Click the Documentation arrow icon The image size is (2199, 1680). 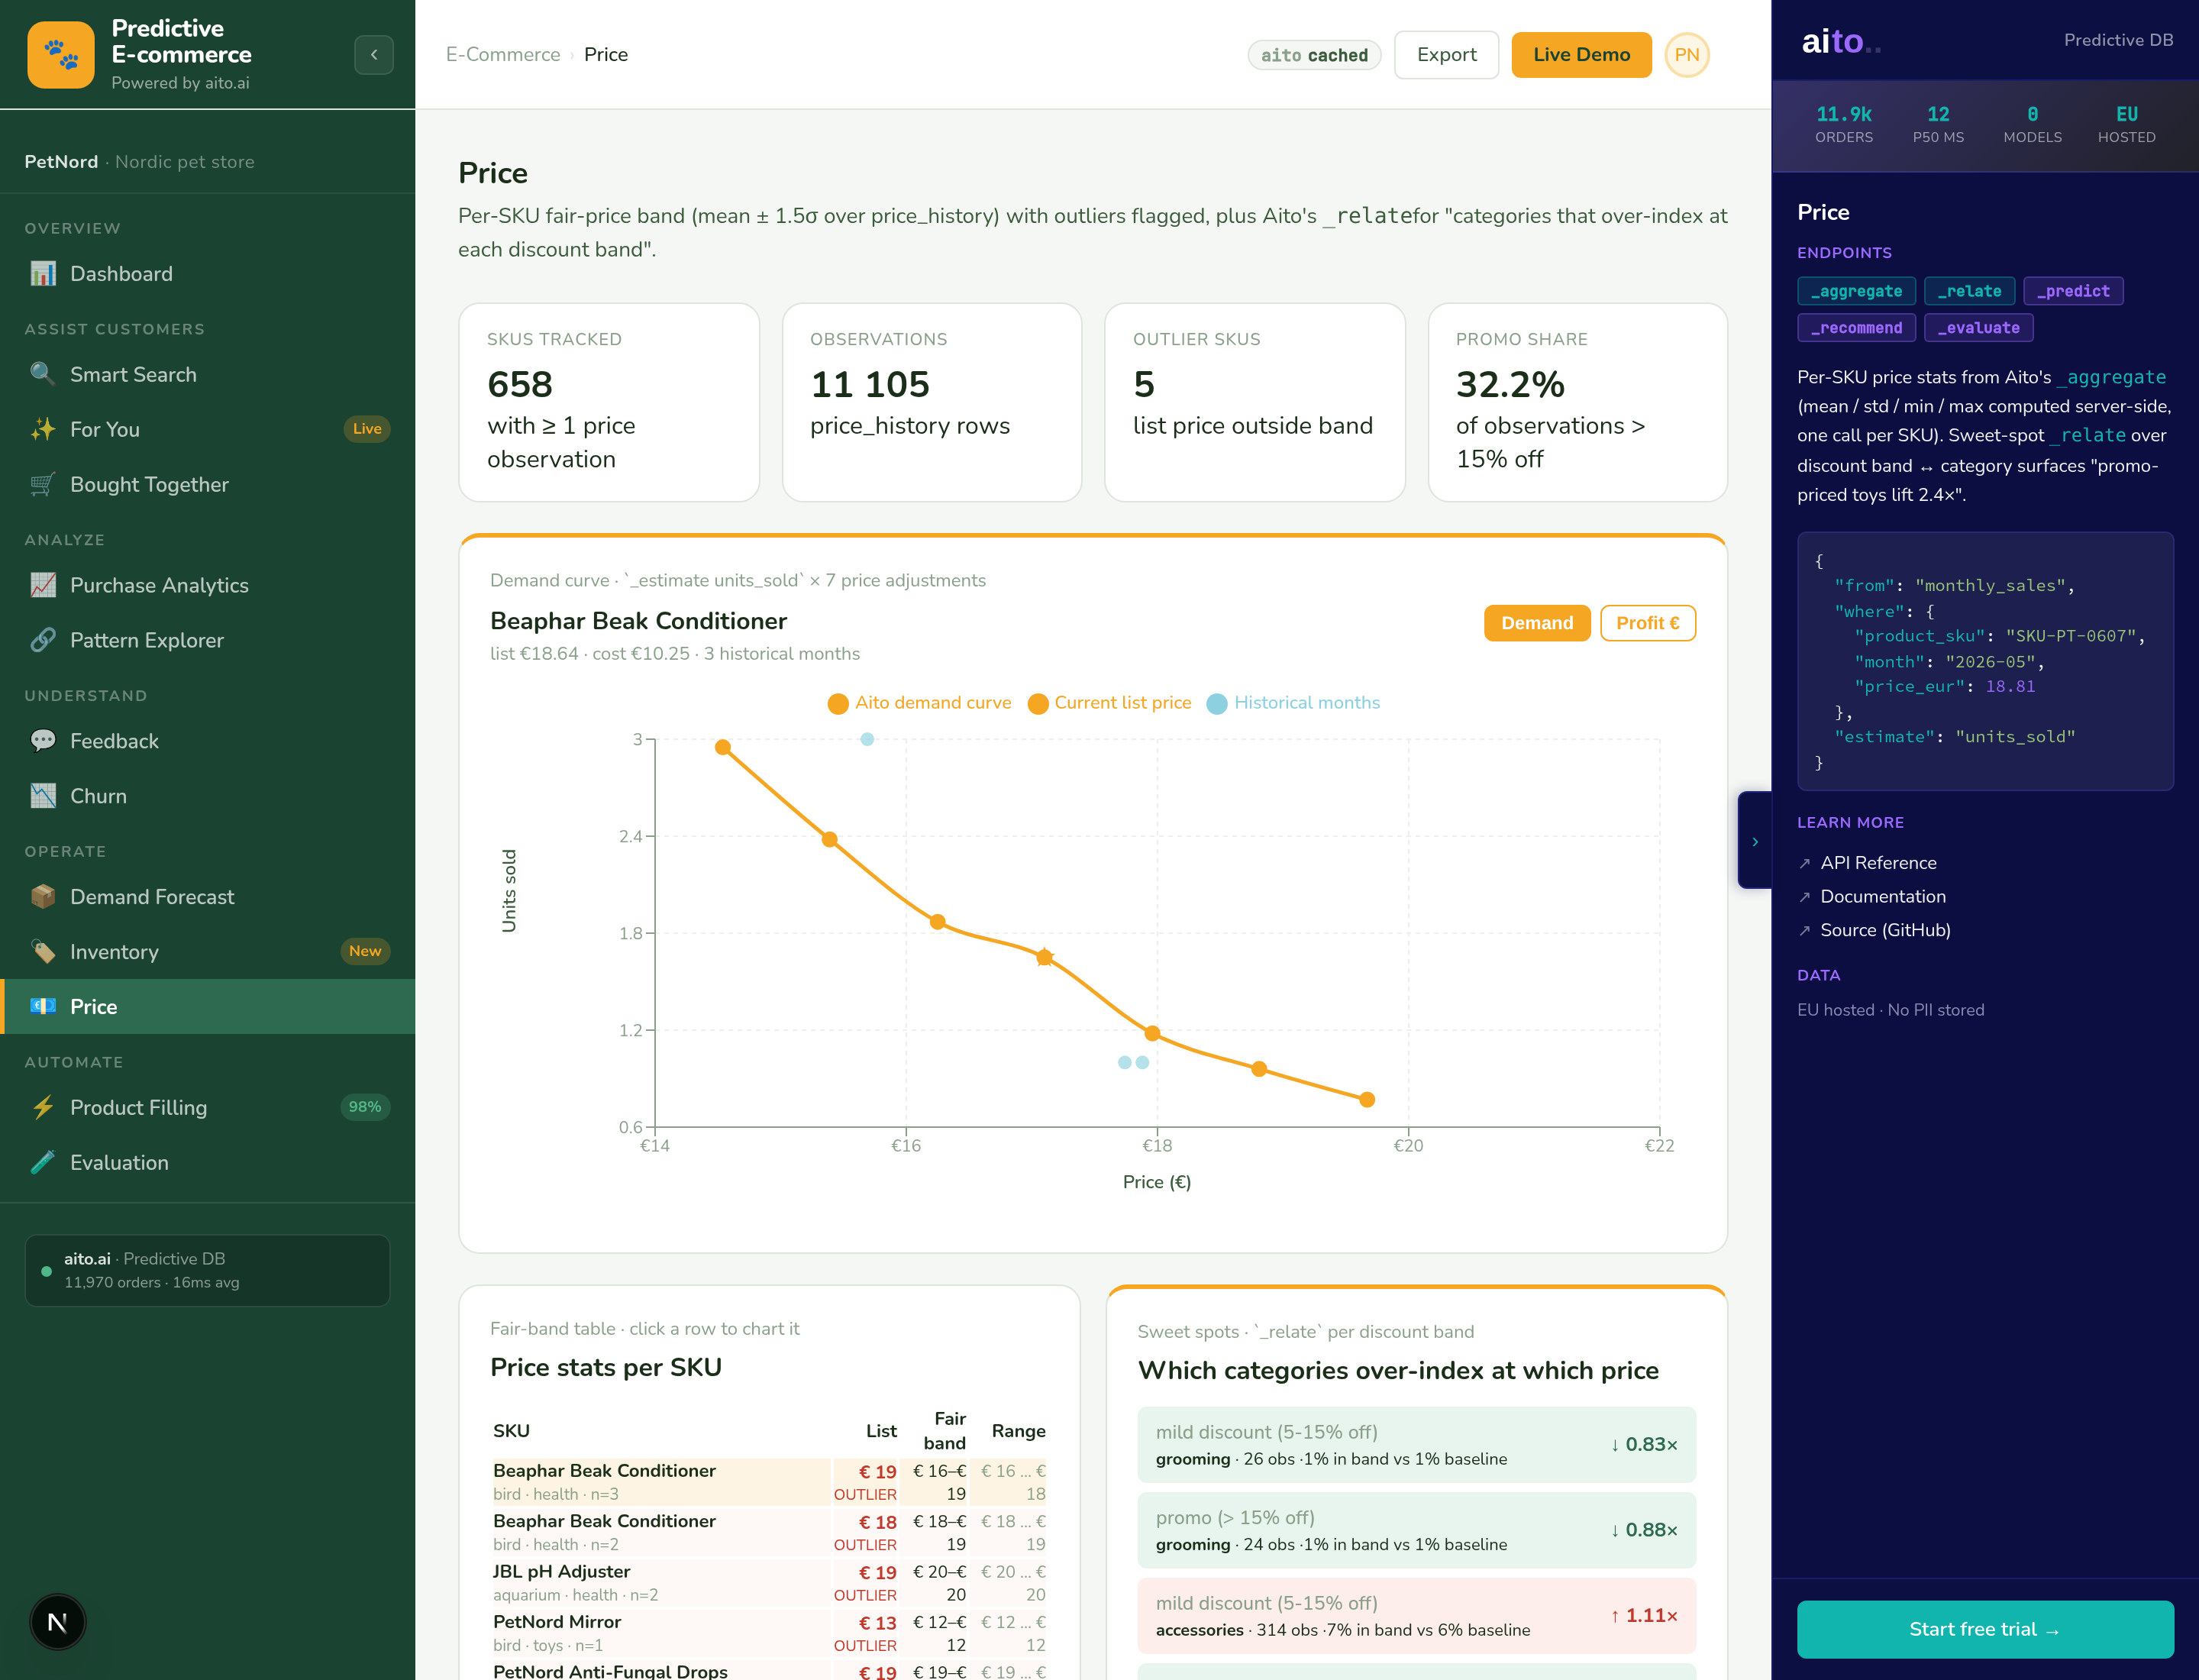[1805, 897]
